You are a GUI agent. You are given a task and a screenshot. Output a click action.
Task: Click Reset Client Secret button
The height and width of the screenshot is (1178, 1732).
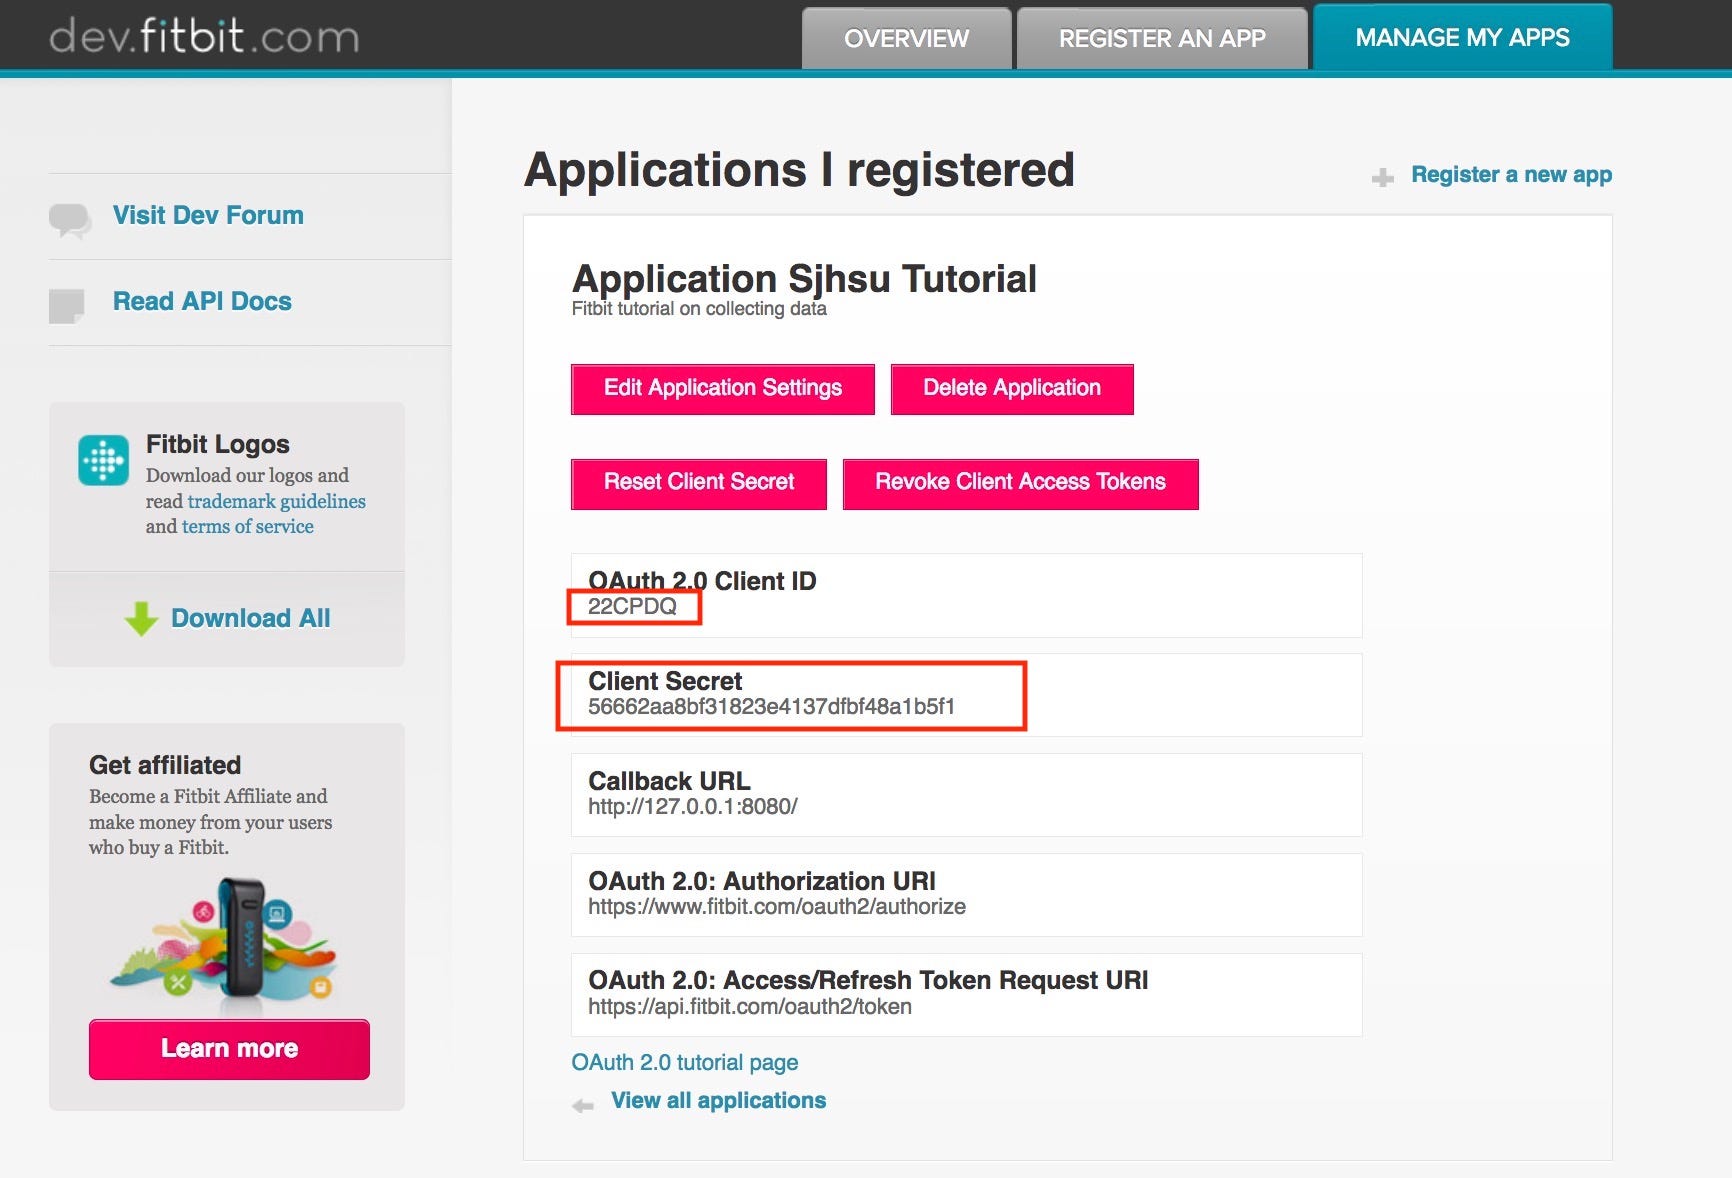tap(699, 484)
